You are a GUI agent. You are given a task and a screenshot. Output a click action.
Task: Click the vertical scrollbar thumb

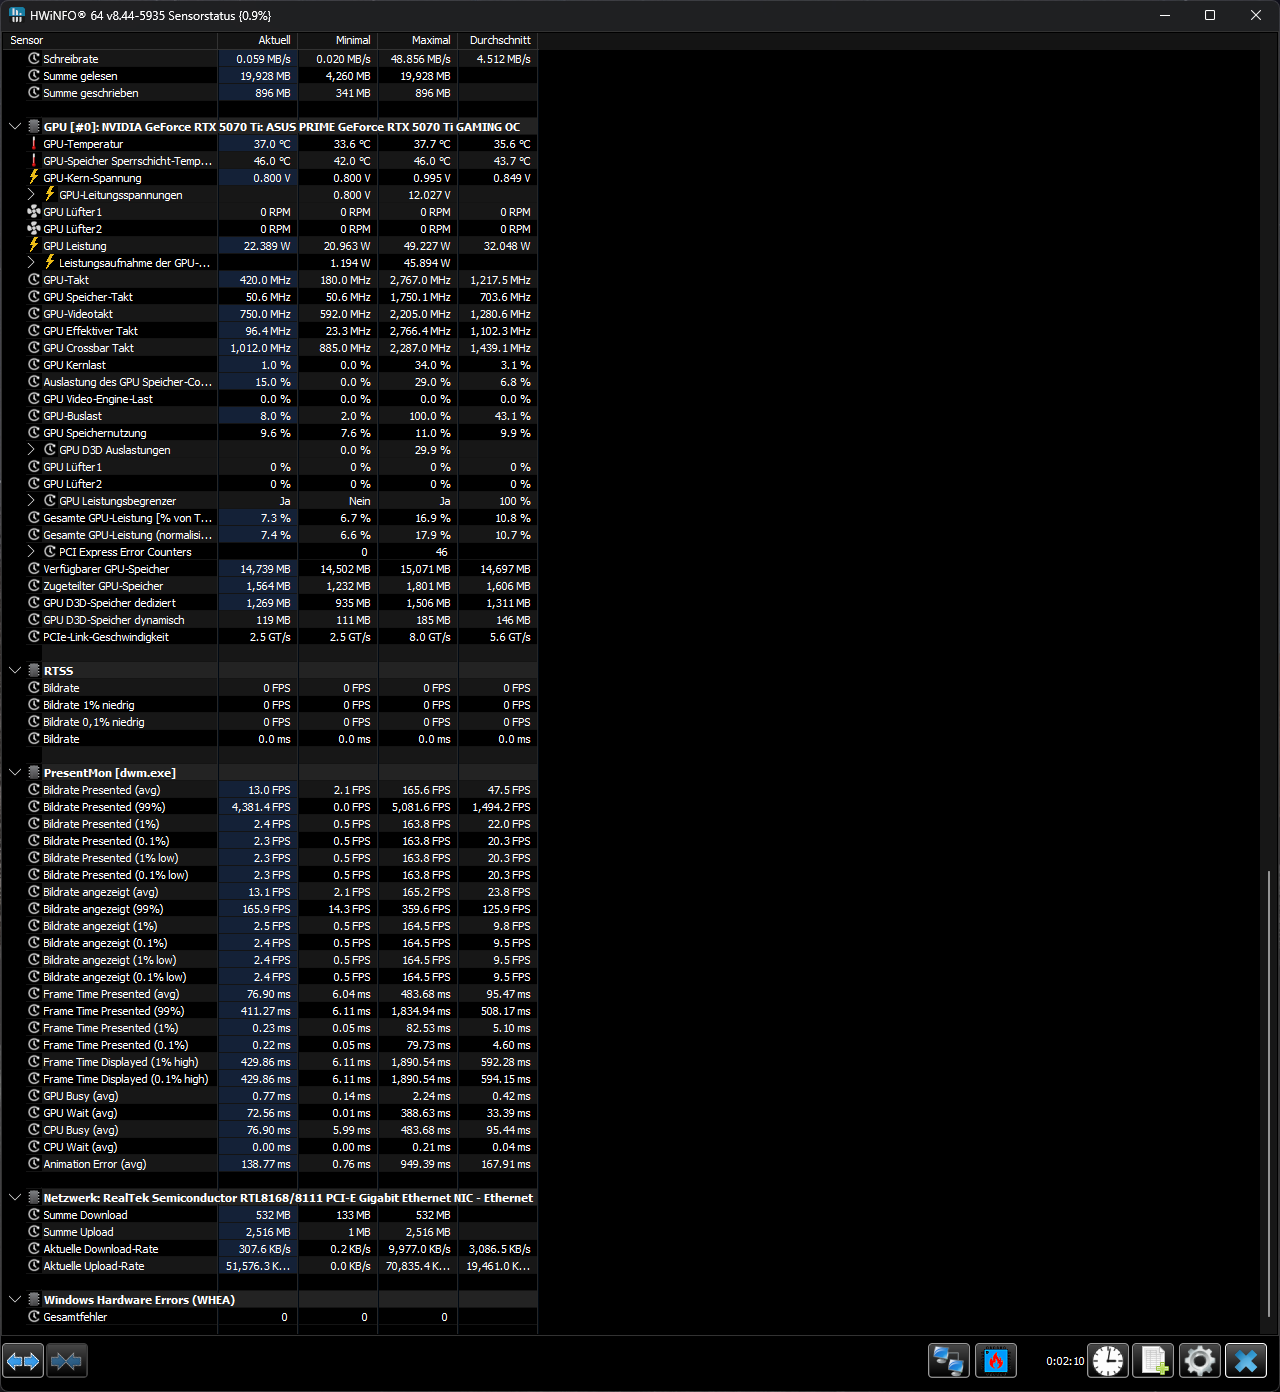(1269, 1094)
